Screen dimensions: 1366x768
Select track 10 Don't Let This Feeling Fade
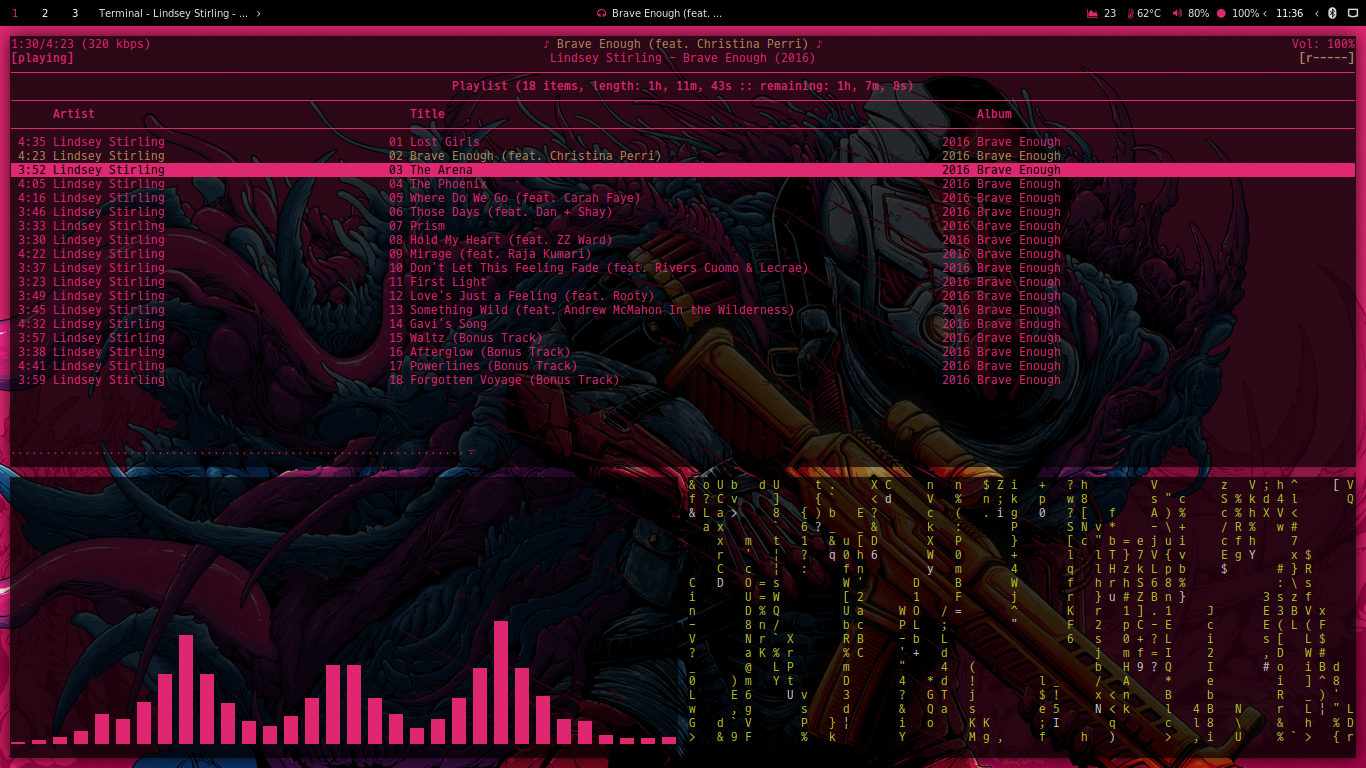coord(683,268)
